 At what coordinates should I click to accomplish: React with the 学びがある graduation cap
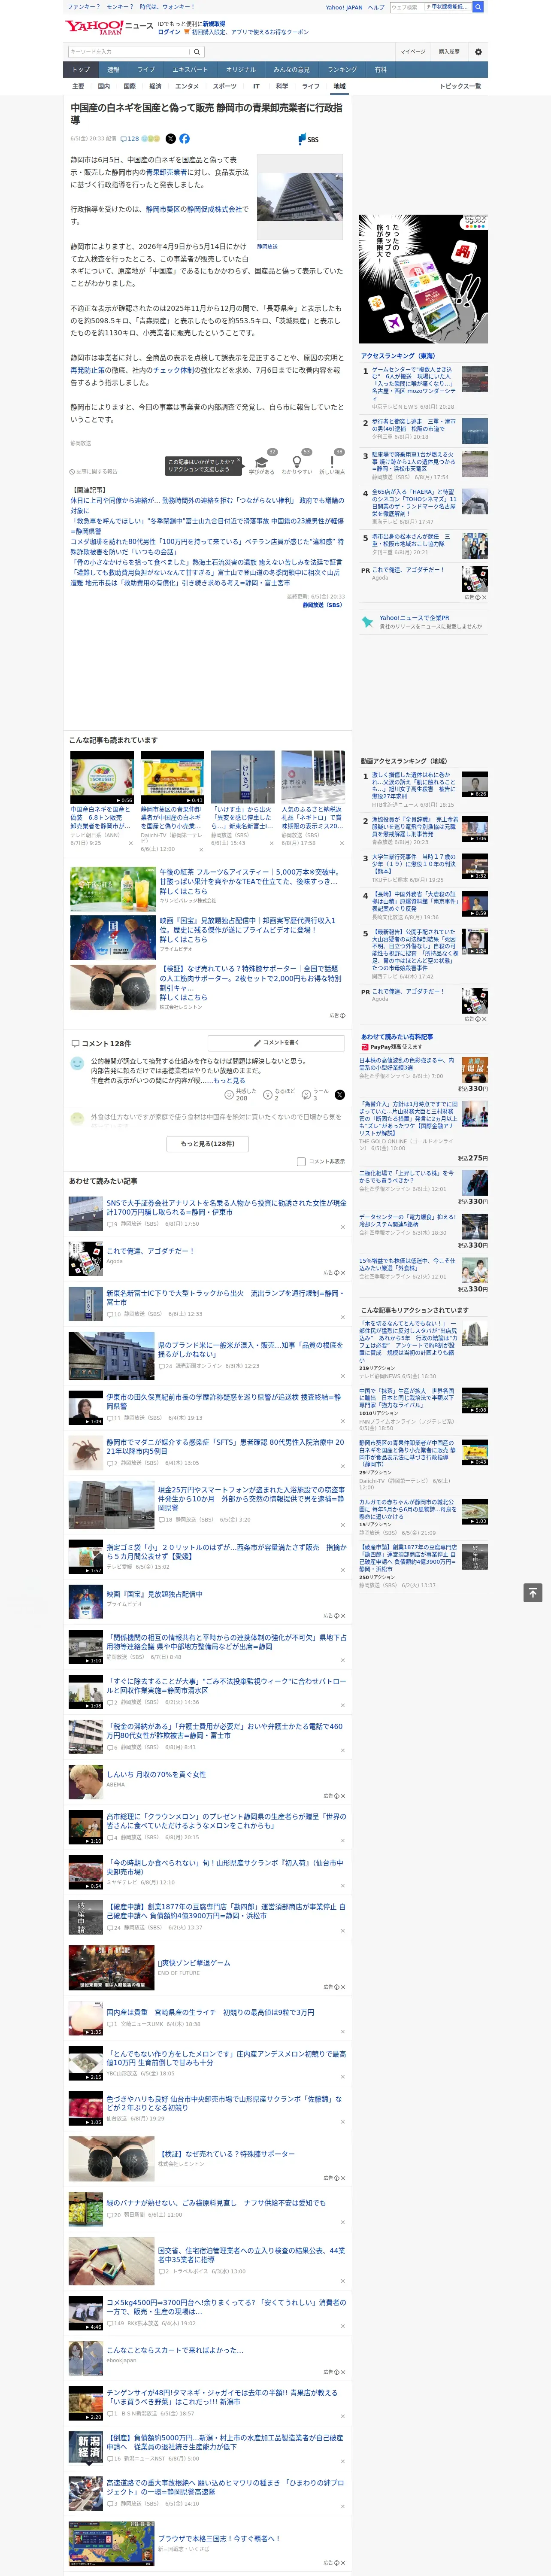(262, 462)
